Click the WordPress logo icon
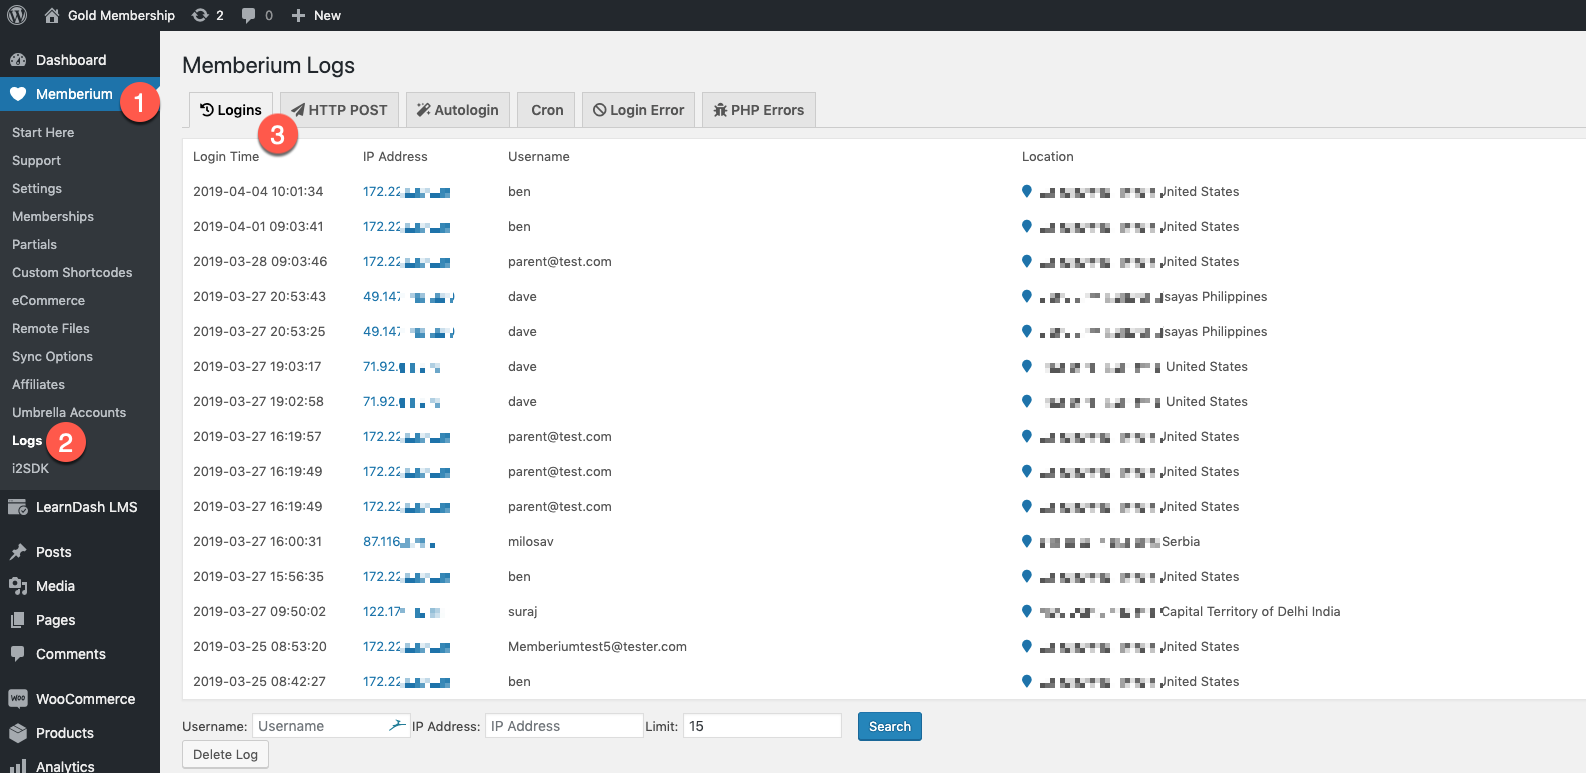The width and height of the screenshot is (1586, 773). pyautogui.click(x=17, y=15)
